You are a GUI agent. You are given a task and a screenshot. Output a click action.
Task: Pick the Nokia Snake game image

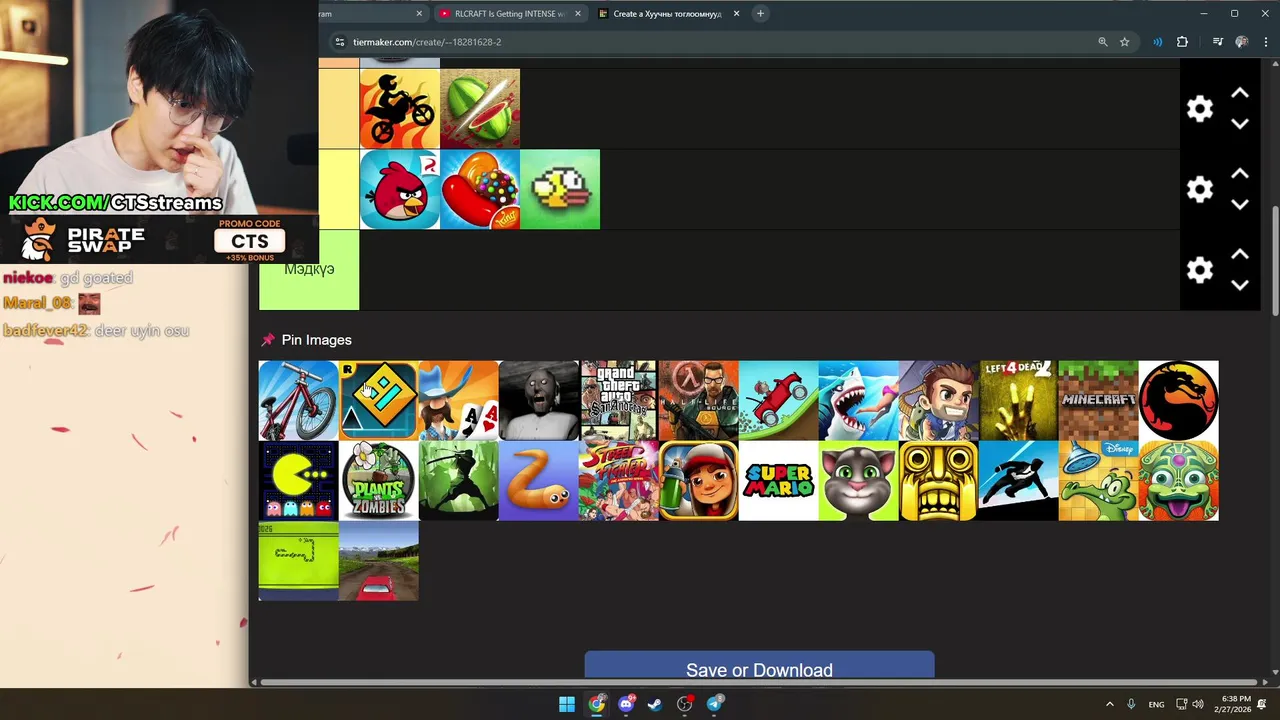pos(298,561)
